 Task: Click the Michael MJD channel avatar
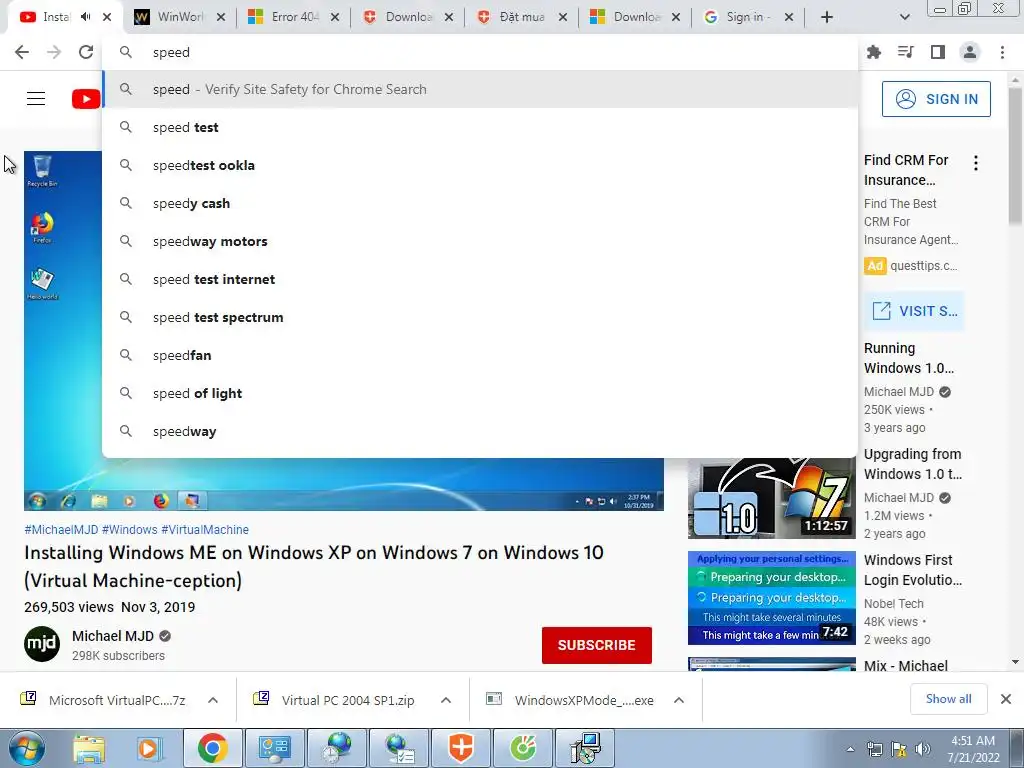pos(42,644)
